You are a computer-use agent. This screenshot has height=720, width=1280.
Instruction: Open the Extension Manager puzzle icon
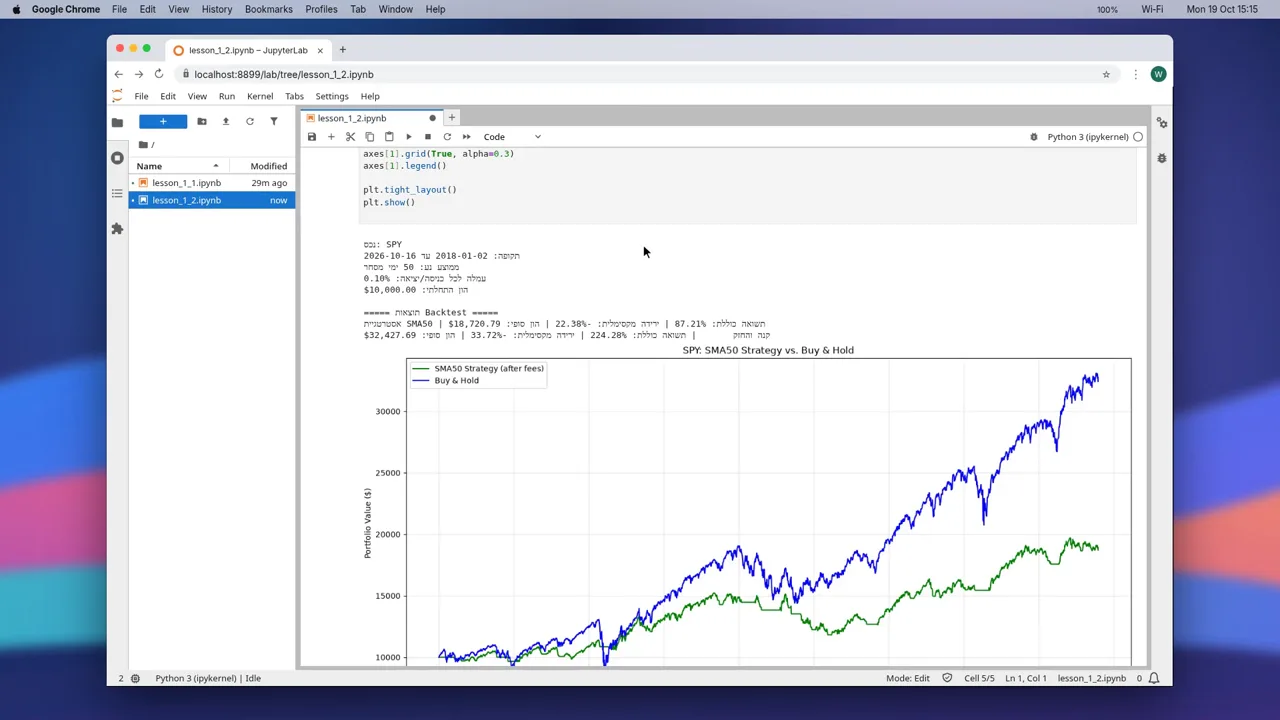point(117,229)
